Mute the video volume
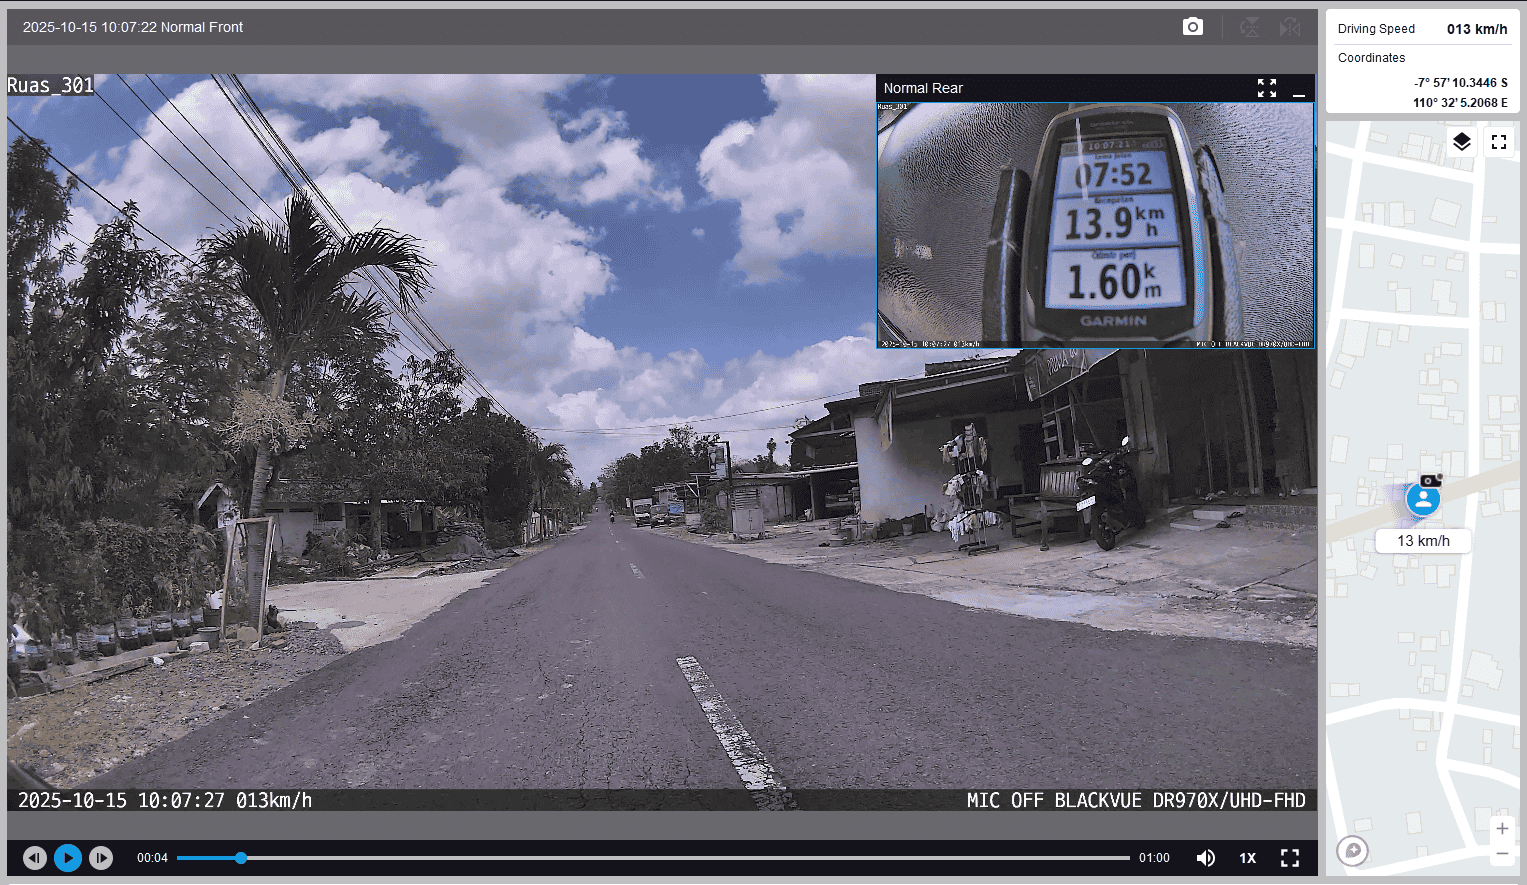The width and height of the screenshot is (1527, 885). click(x=1206, y=858)
